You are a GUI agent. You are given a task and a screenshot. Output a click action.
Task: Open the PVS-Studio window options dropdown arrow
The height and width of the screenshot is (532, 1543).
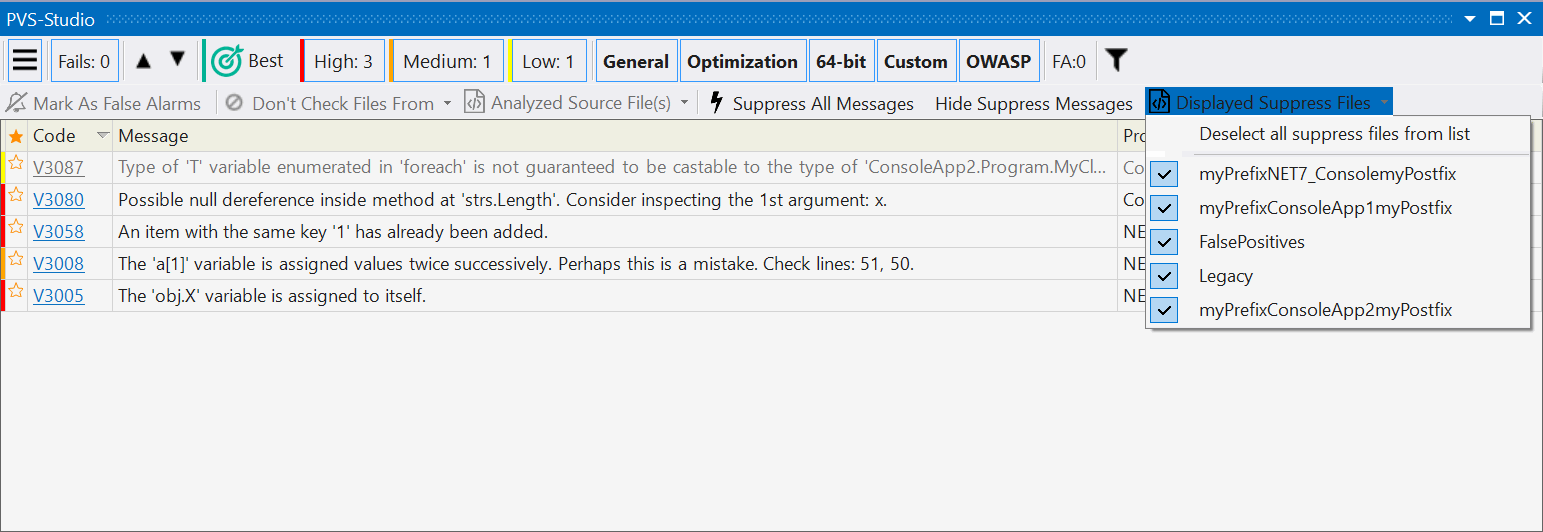pyautogui.click(x=1470, y=18)
